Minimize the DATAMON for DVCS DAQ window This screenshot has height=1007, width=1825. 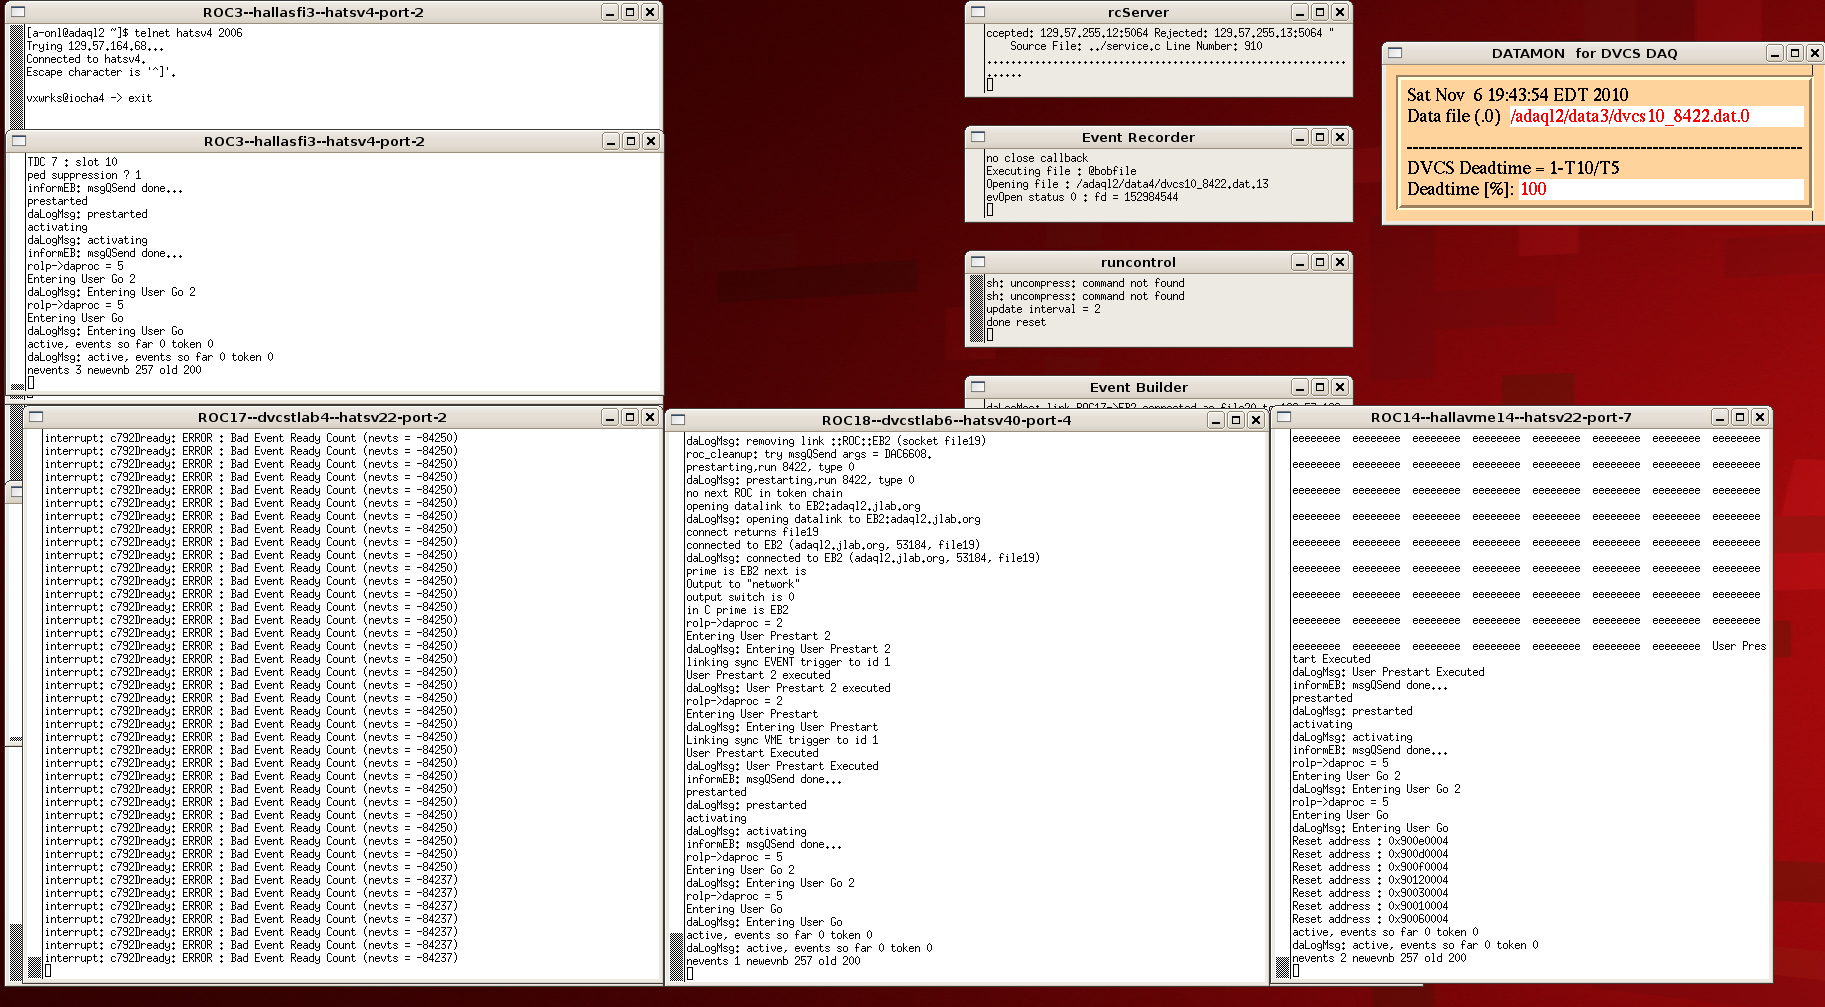(x=1775, y=53)
